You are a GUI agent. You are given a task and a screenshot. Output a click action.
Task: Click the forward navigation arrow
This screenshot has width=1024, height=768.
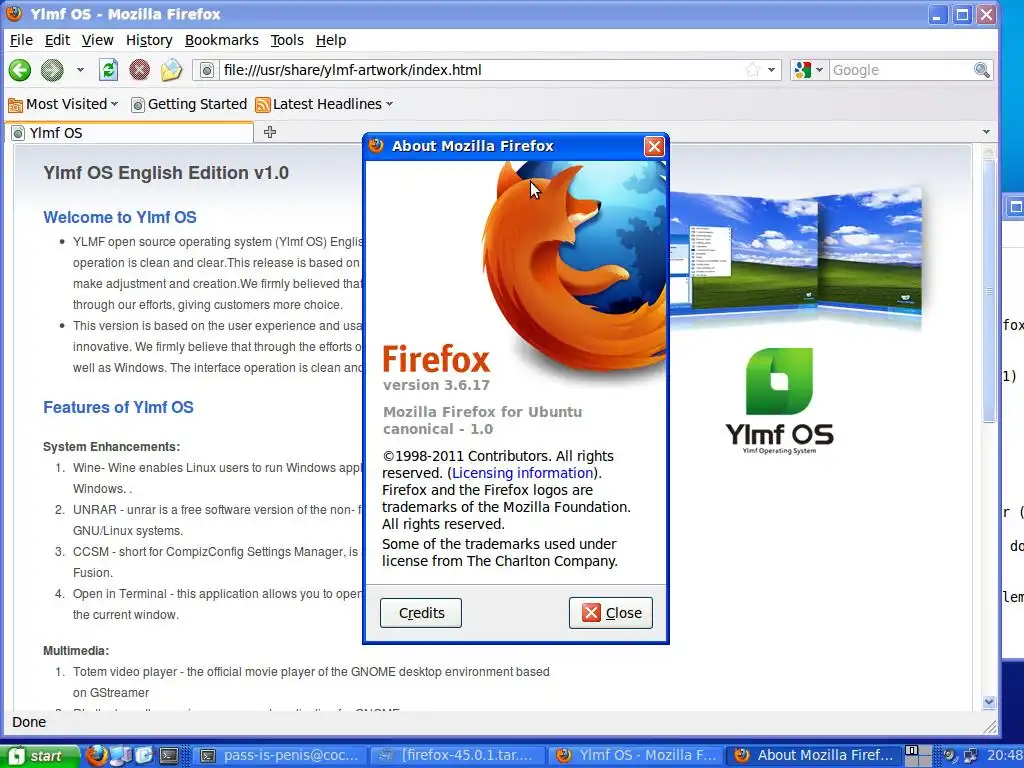pyautogui.click(x=52, y=70)
